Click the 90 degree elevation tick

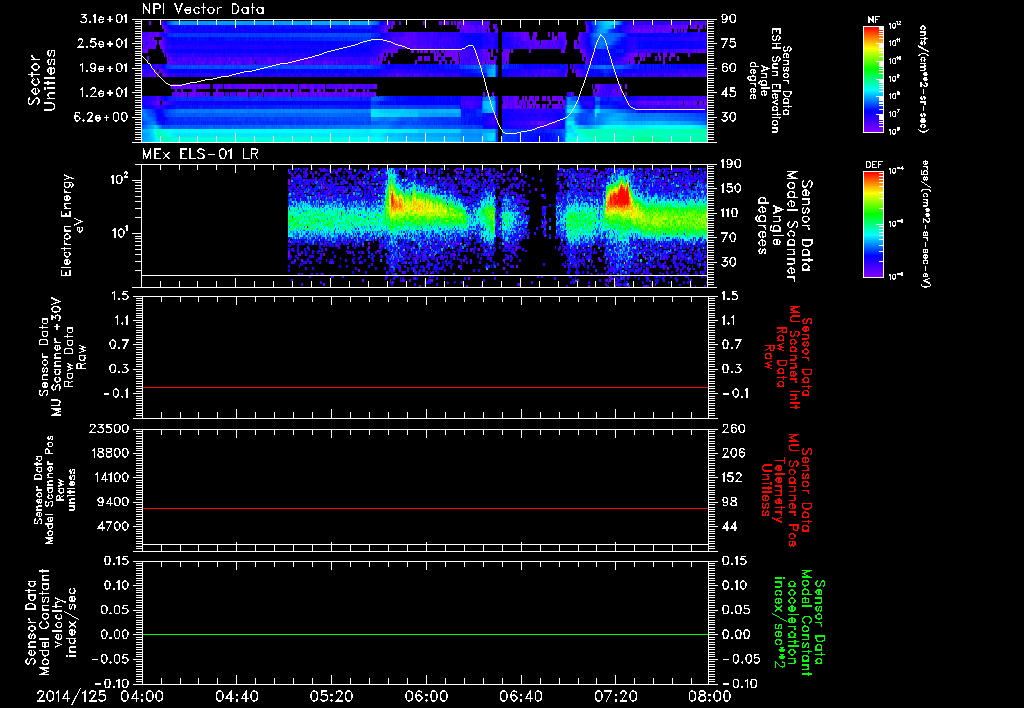pyautogui.click(x=729, y=19)
